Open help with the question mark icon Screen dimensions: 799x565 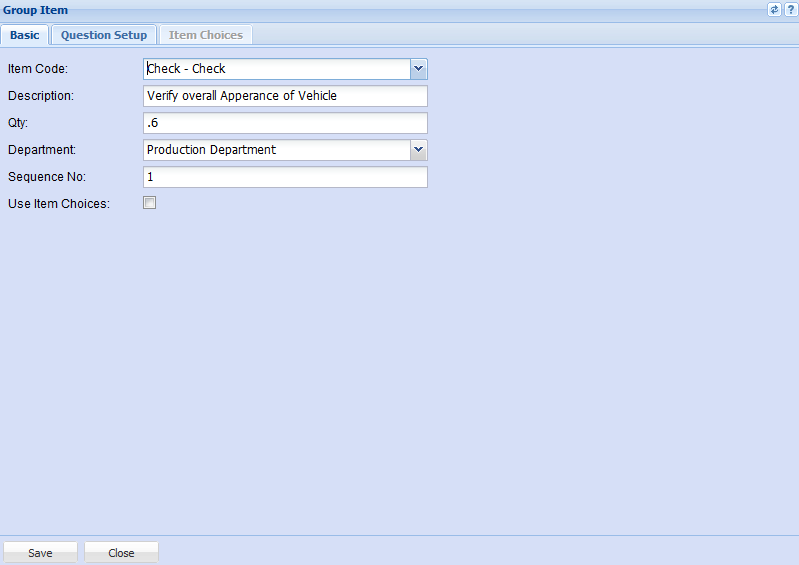790,9
